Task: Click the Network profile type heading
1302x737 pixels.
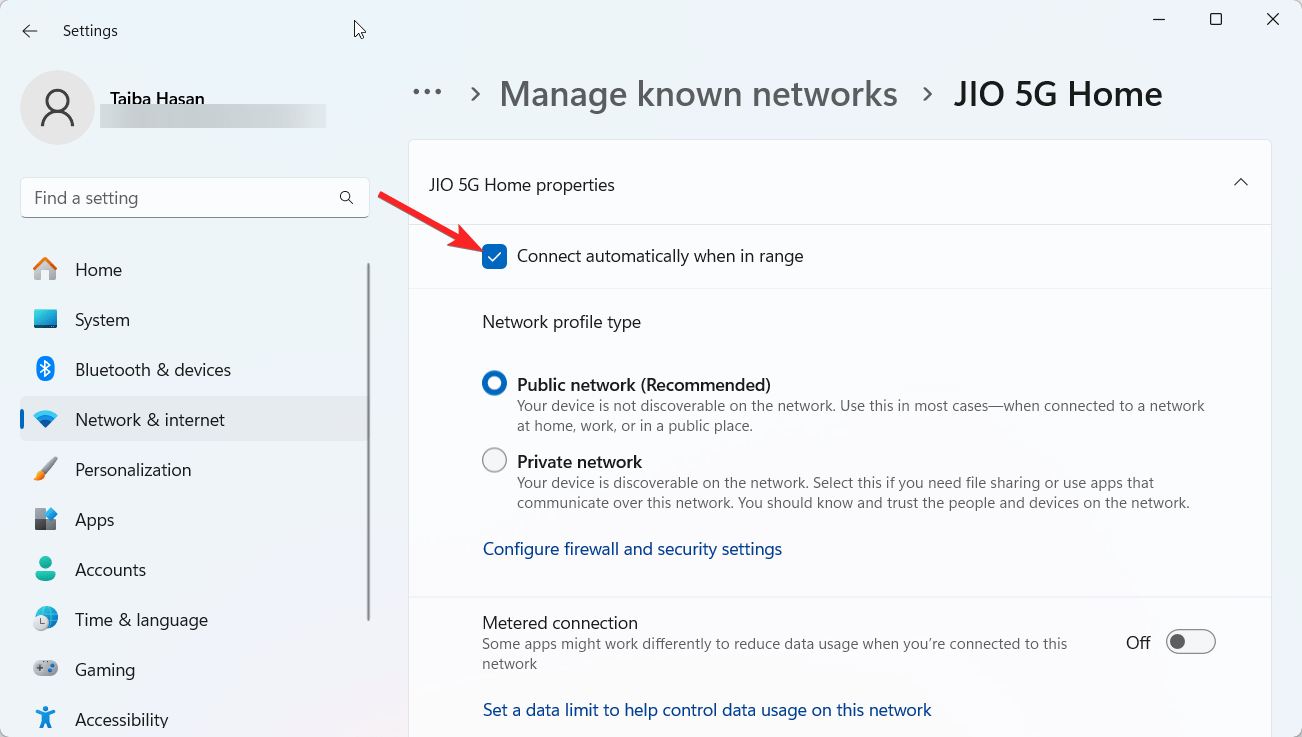Action: point(561,322)
